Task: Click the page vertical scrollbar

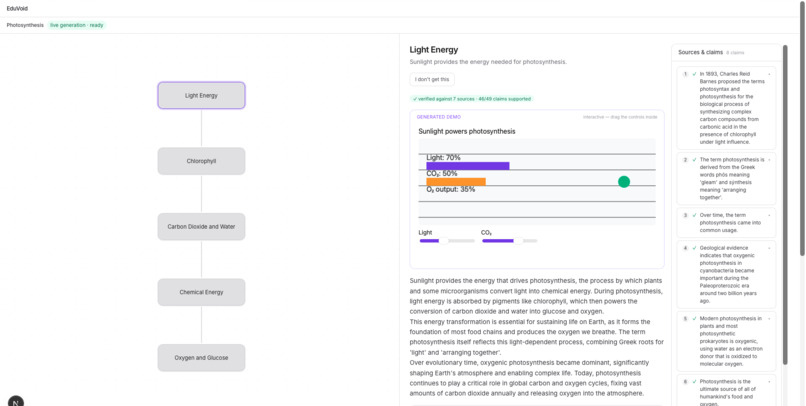Action: (803, 127)
